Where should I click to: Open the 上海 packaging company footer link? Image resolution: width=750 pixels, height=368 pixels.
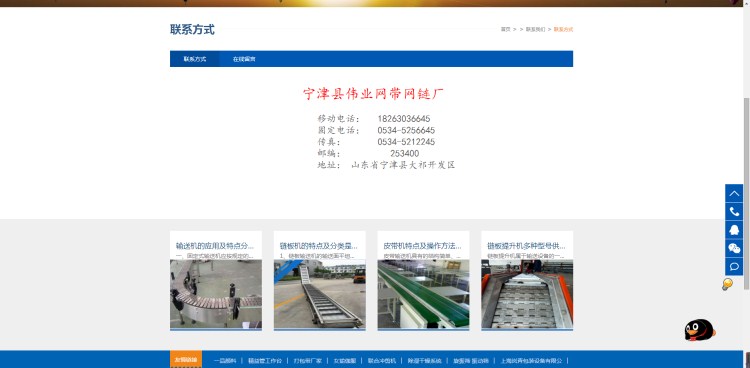(x=531, y=360)
